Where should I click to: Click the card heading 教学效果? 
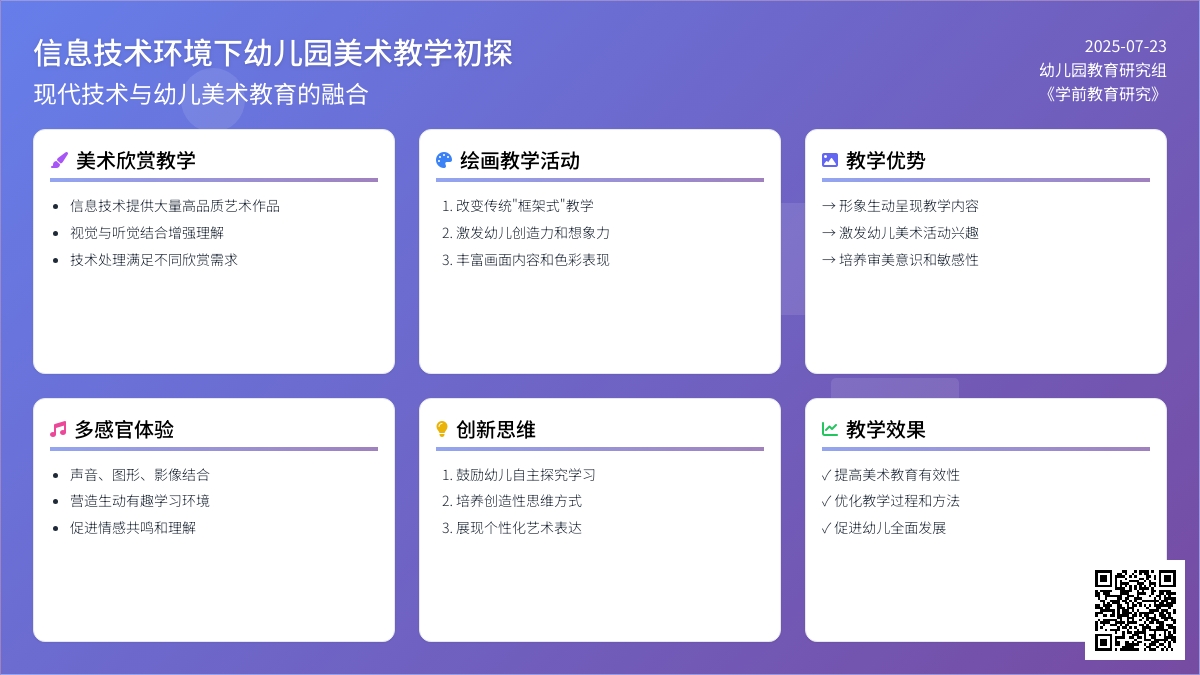(886, 429)
